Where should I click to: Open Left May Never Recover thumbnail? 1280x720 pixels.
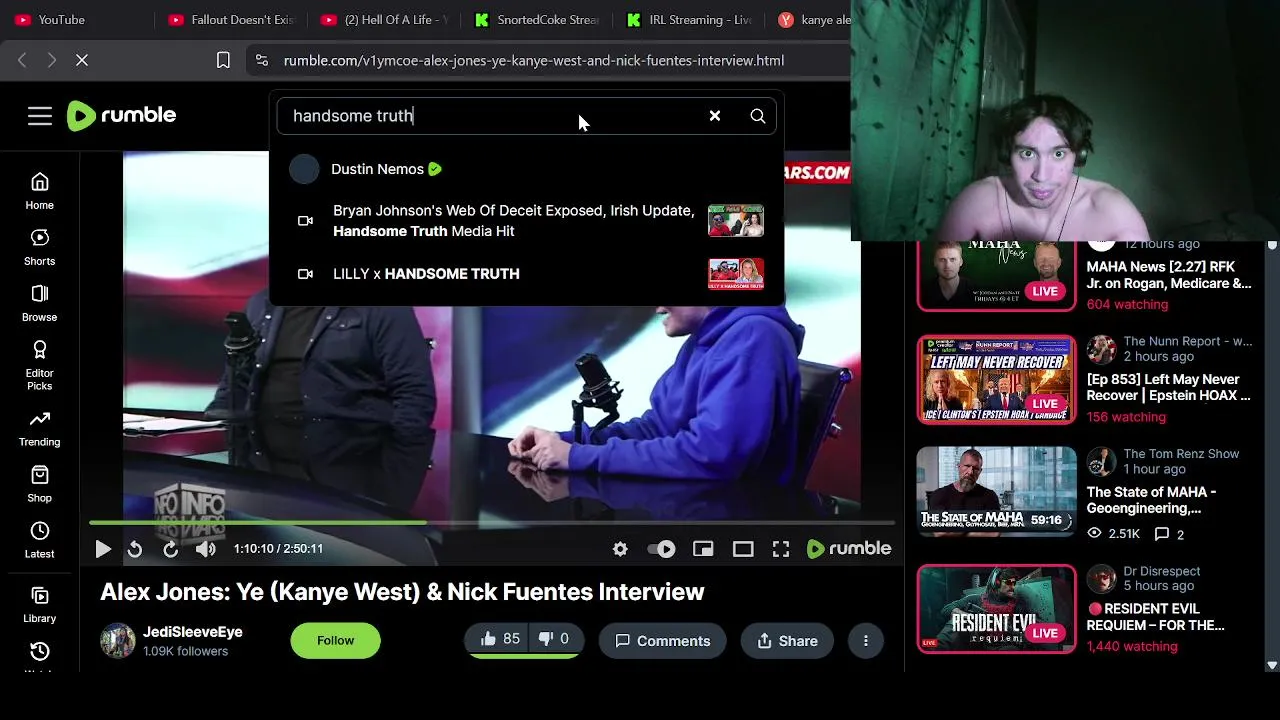coord(996,380)
